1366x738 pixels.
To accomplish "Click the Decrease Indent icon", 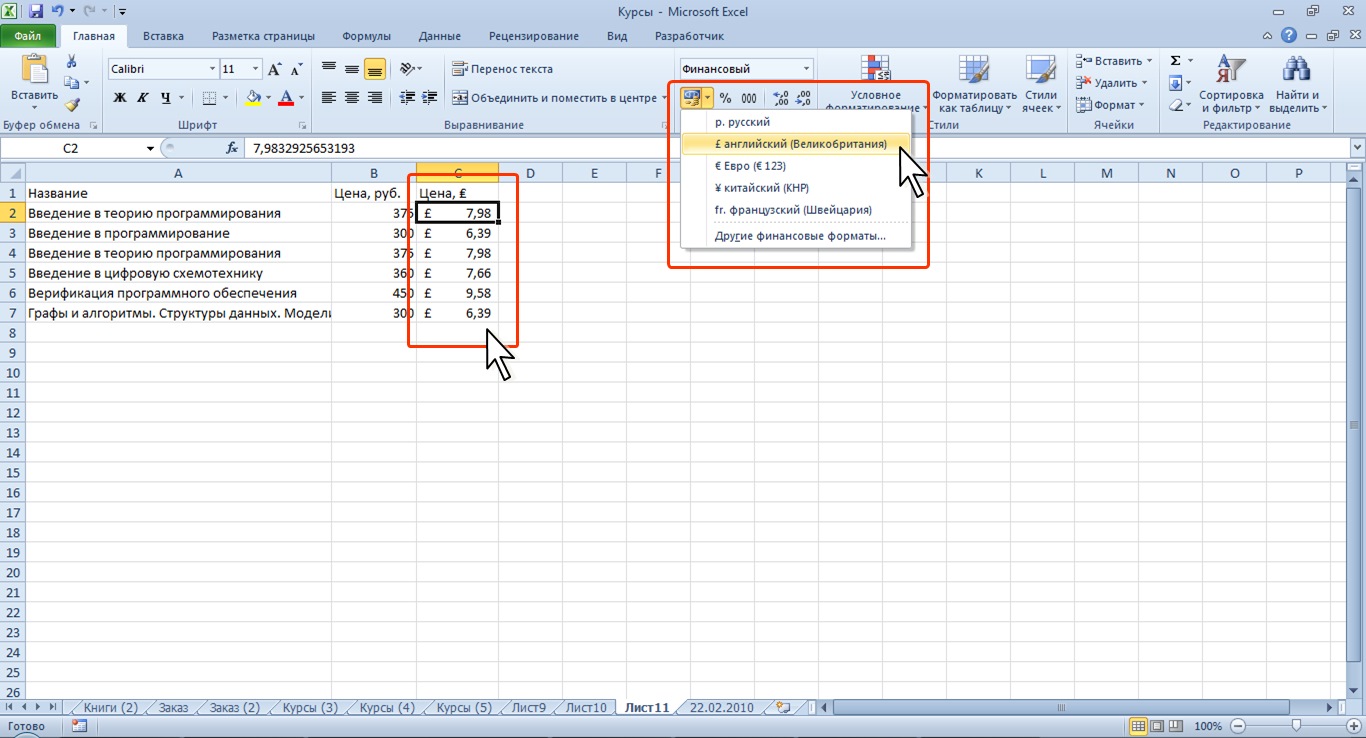I will [407, 98].
